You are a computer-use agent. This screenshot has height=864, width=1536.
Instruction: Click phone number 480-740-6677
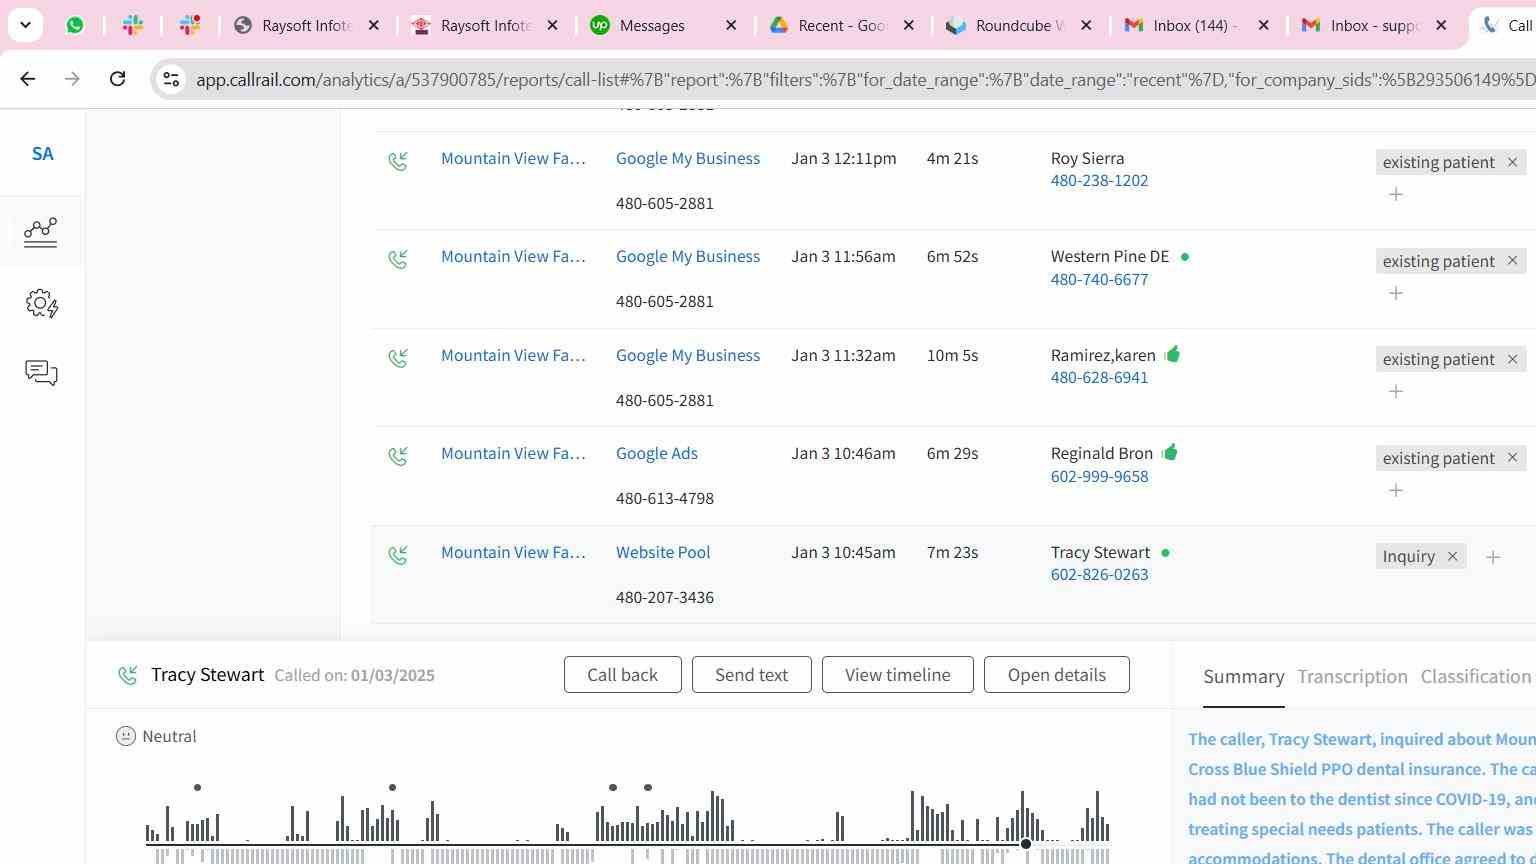tap(1099, 280)
